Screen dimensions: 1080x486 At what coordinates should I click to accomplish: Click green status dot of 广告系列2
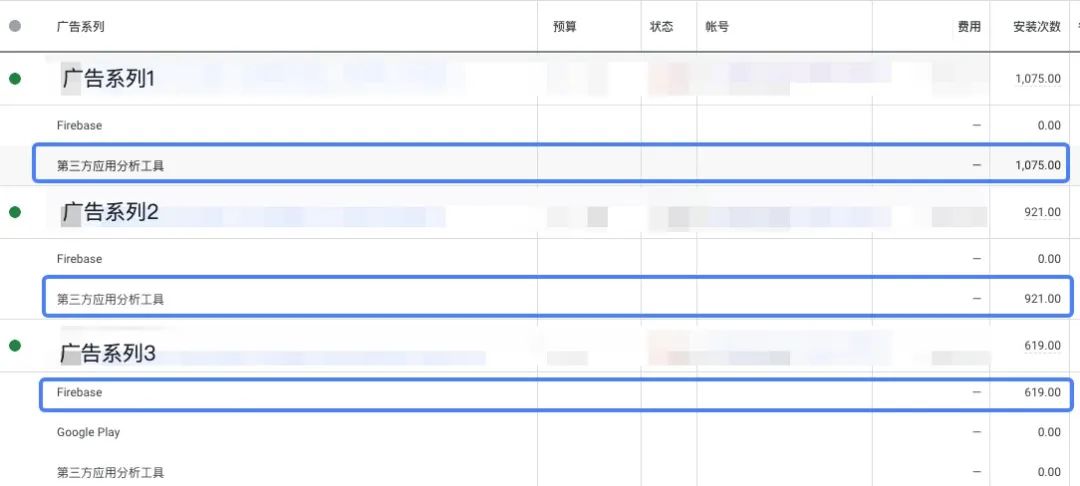15,213
